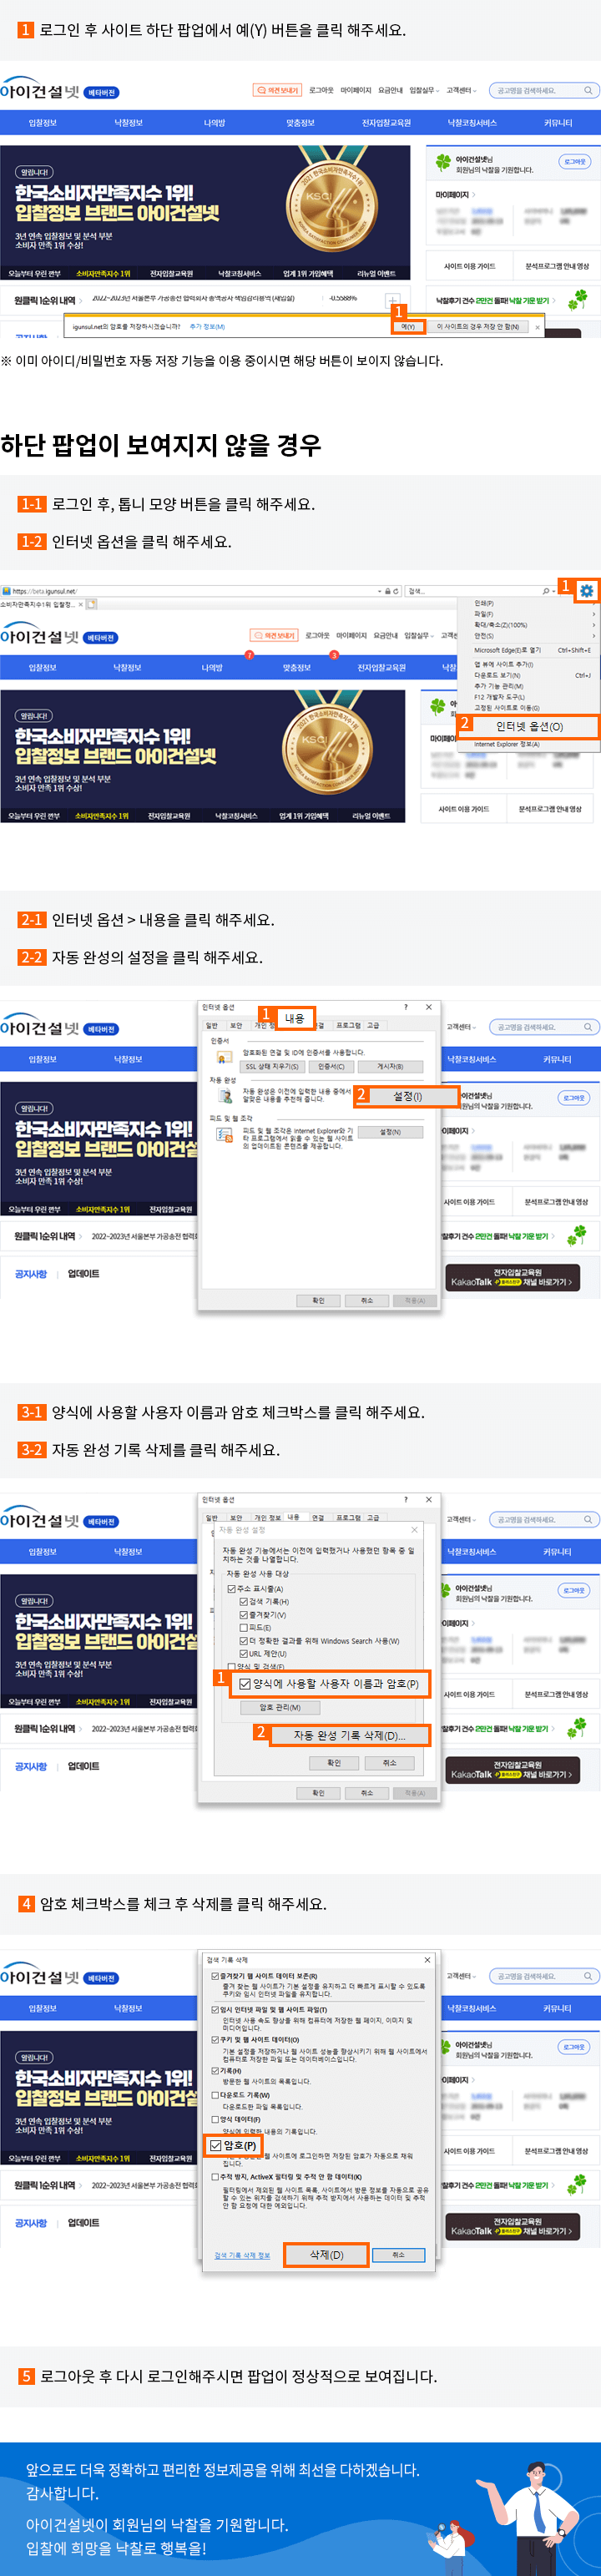Click 삭제(D) in 검색 기록 삭제 dialog
601x2576 pixels.
pyautogui.click(x=327, y=2255)
